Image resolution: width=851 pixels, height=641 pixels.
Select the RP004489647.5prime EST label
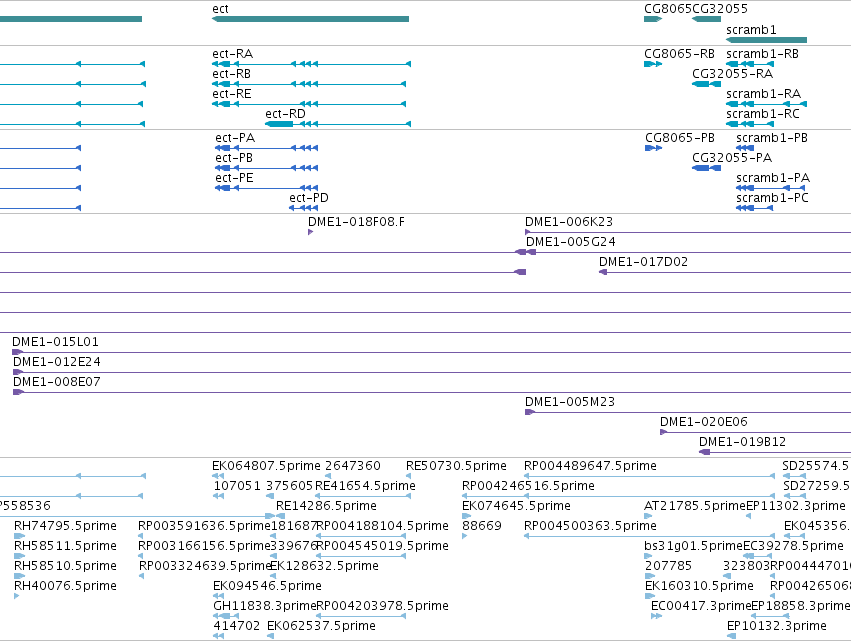pyautogui.click(x=590, y=466)
